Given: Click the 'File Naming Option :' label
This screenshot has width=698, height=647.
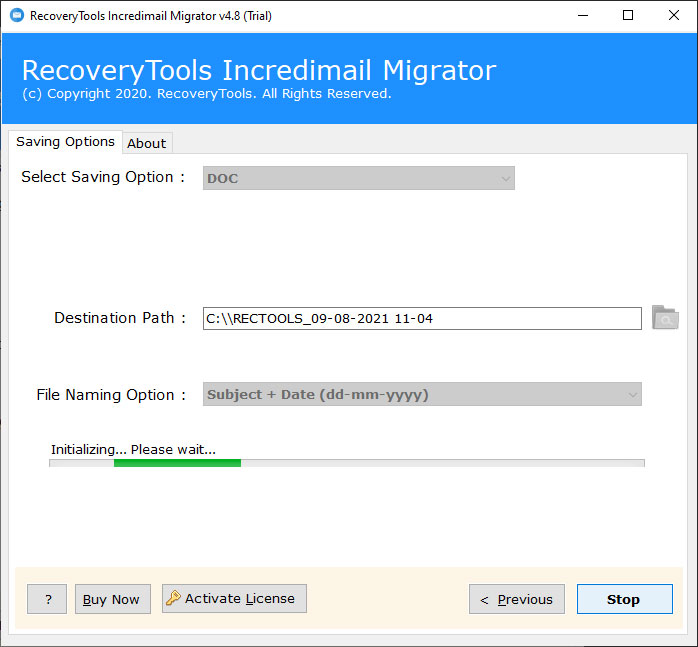Looking at the screenshot, I should [x=111, y=395].
